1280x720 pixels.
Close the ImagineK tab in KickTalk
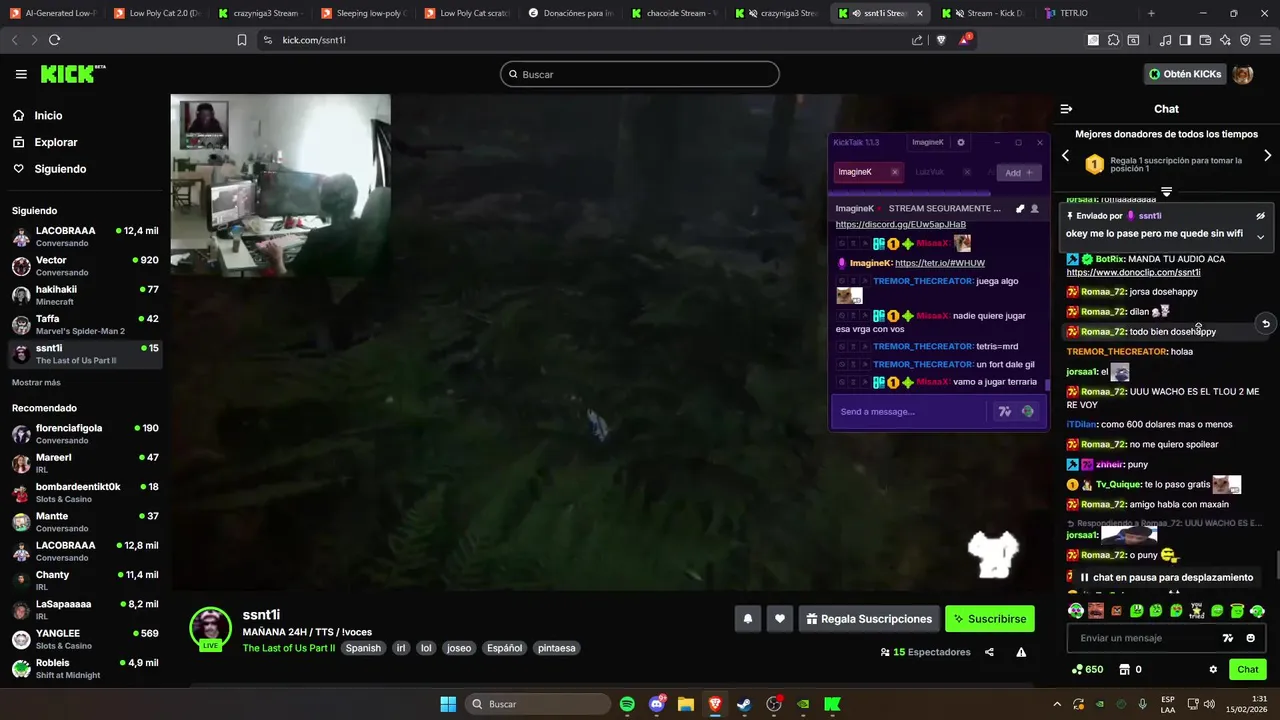pos(895,172)
